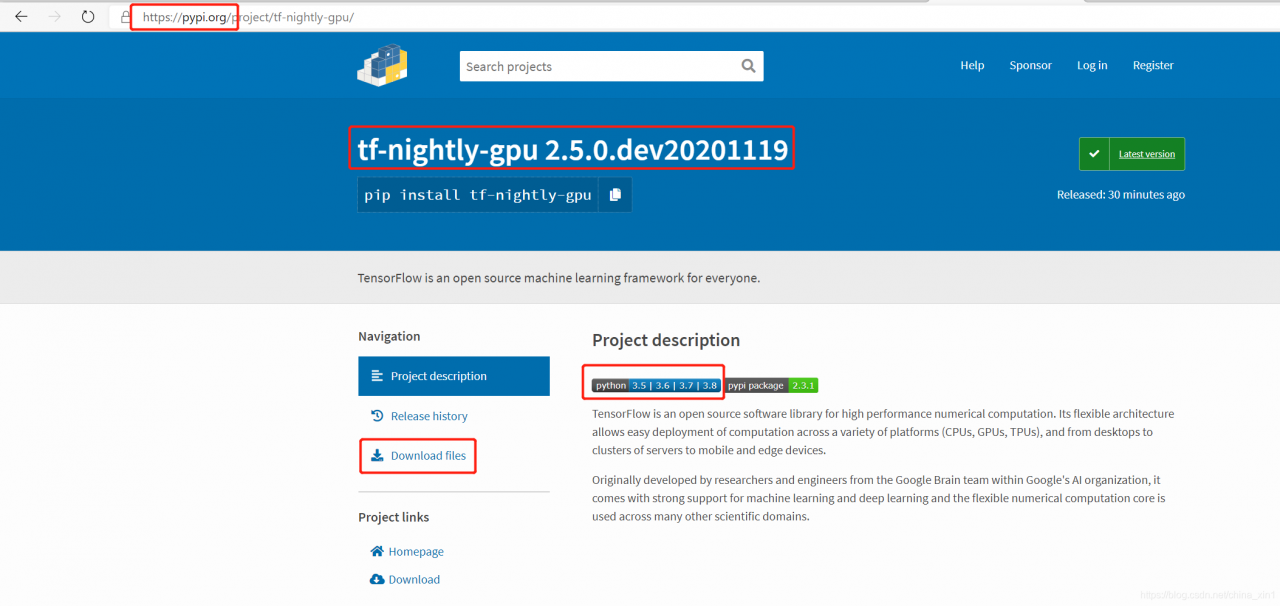Reload the page with the refresh icon

tap(88, 17)
